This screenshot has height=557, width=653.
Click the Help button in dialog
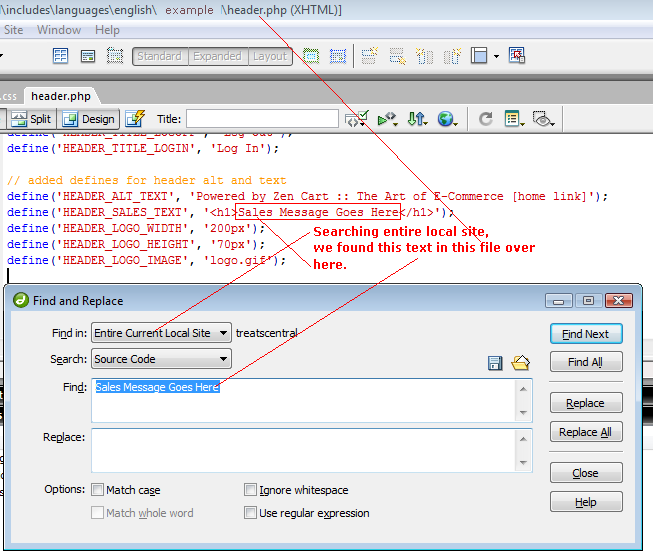point(586,502)
